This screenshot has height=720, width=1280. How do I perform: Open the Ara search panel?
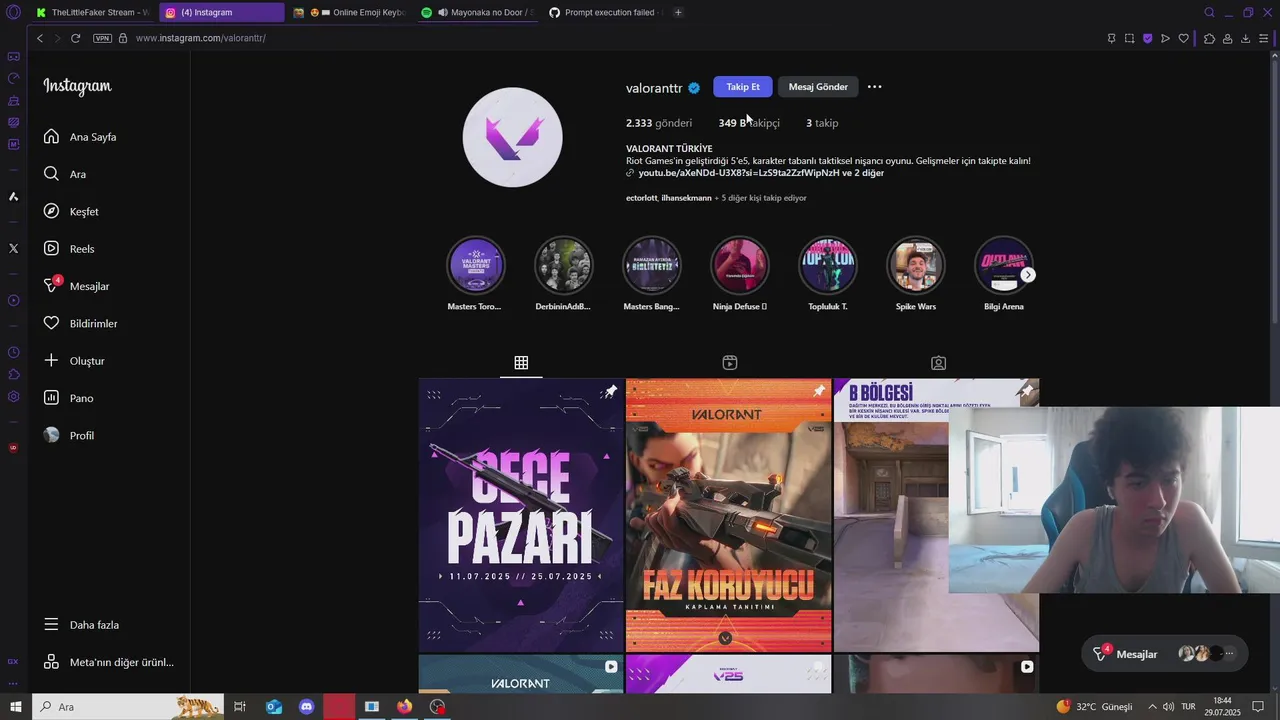pos(65,174)
